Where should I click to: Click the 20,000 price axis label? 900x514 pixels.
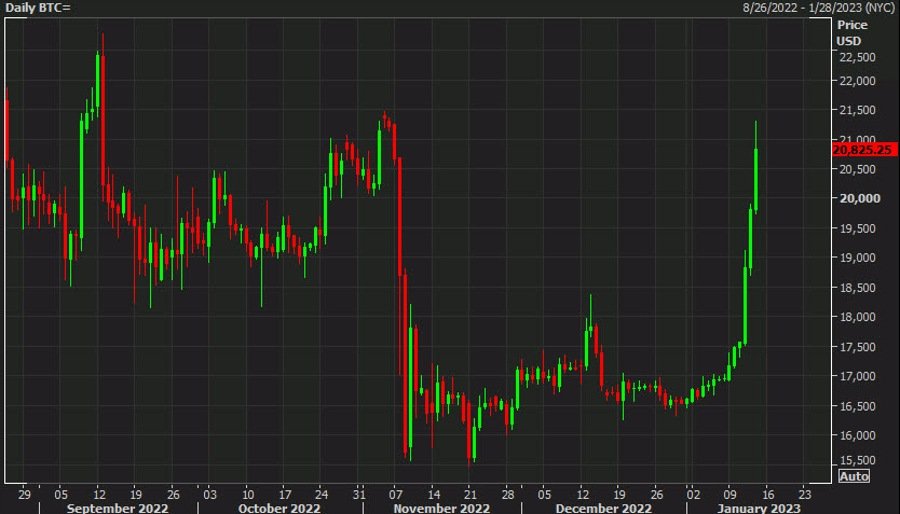pos(857,198)
